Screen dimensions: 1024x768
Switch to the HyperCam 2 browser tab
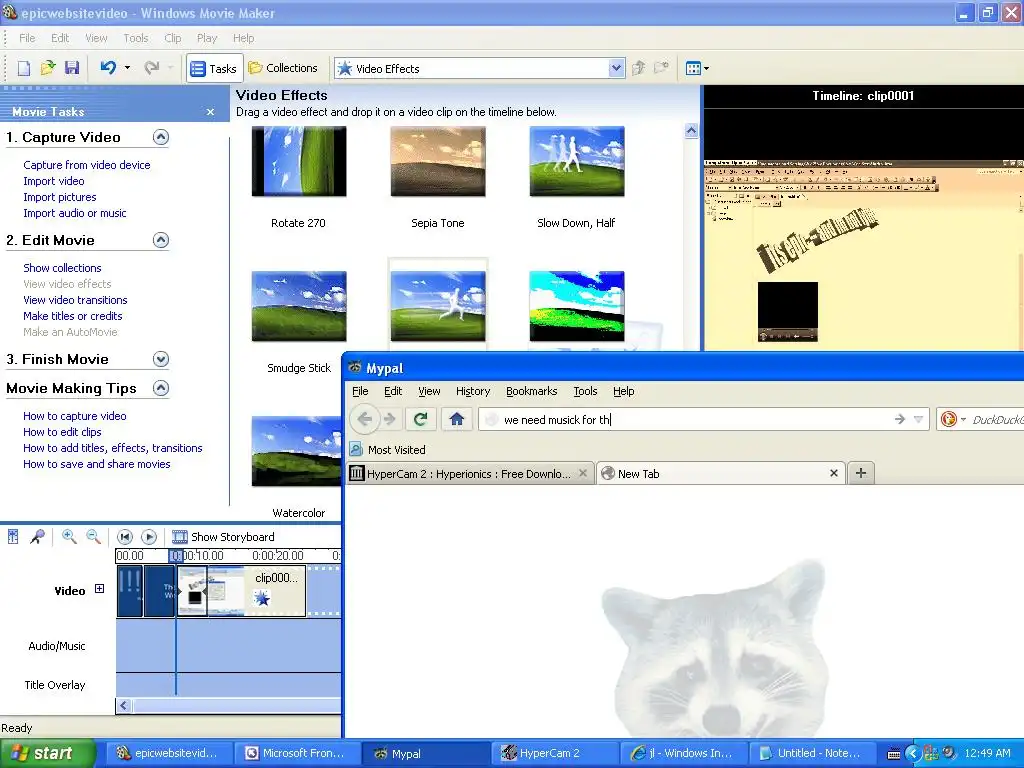click(x=470, y=473)
